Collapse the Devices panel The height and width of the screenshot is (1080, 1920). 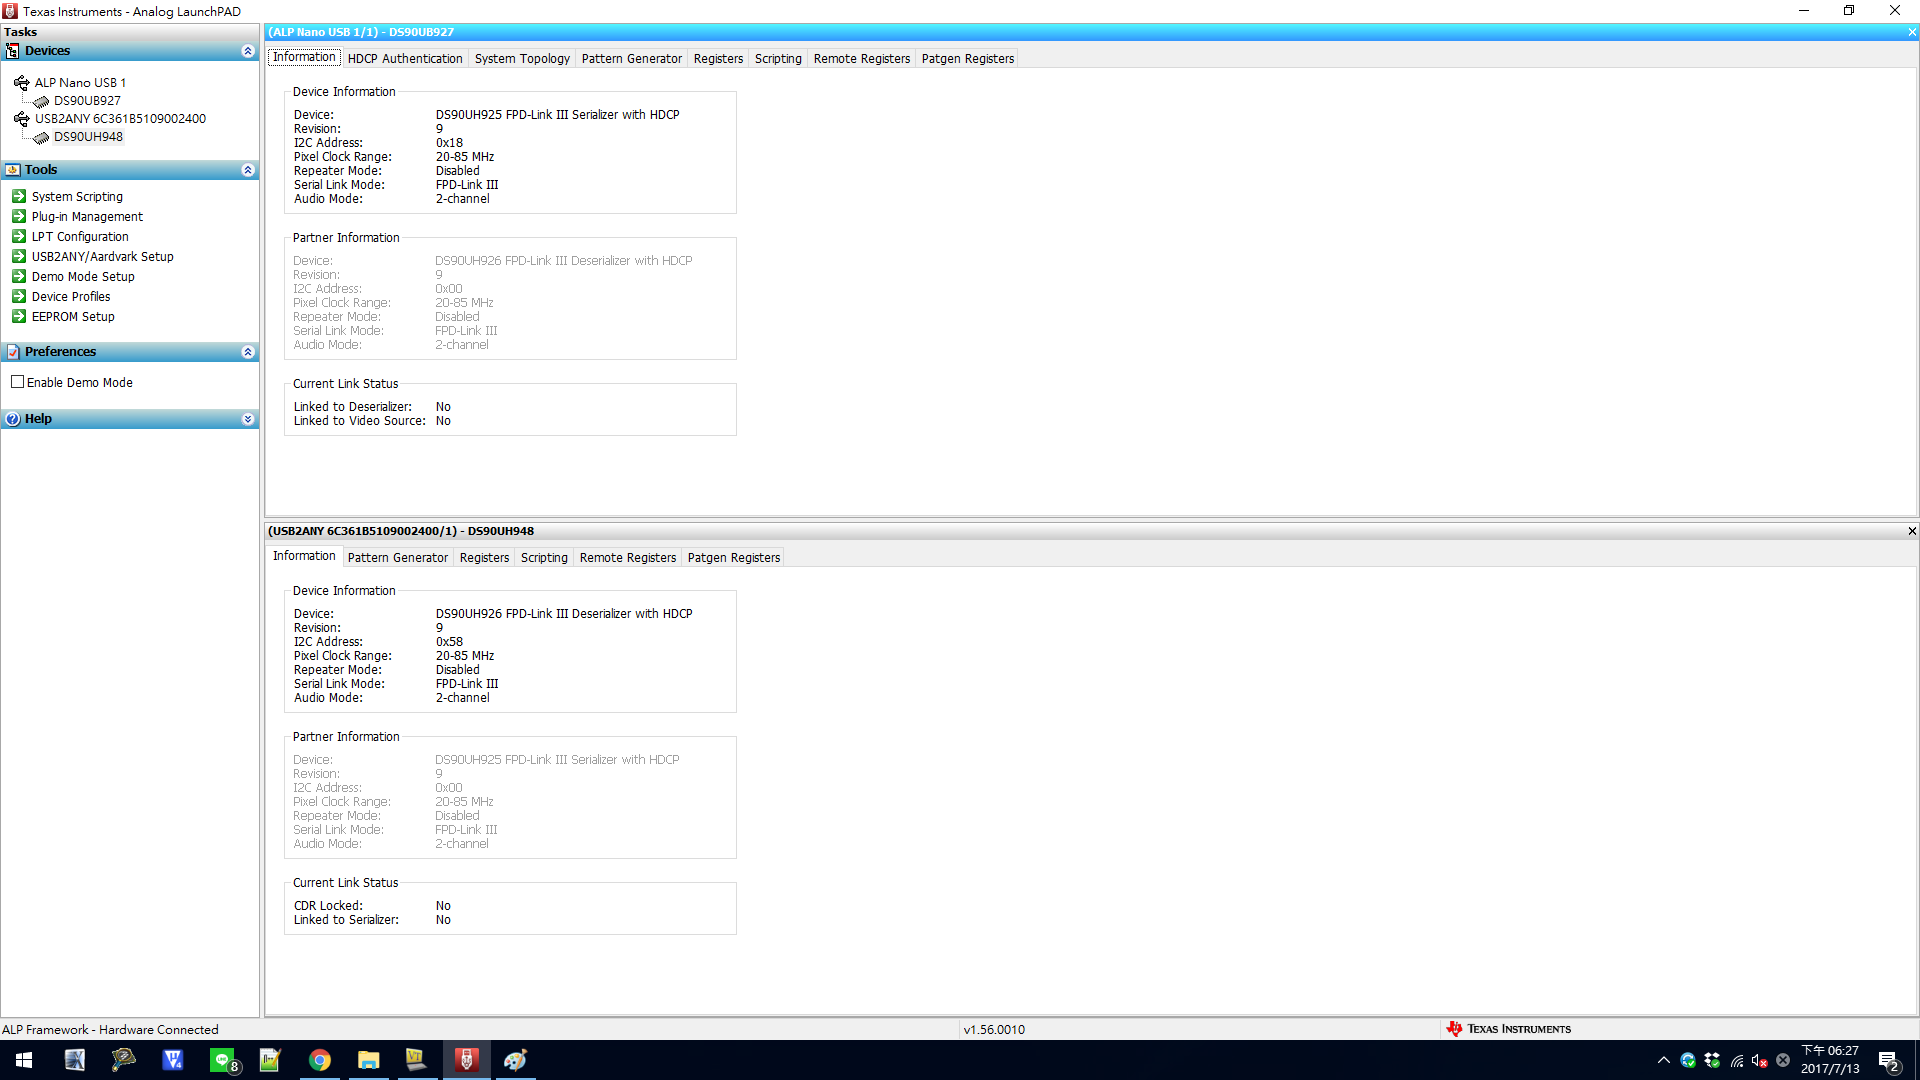click(248, 51)
